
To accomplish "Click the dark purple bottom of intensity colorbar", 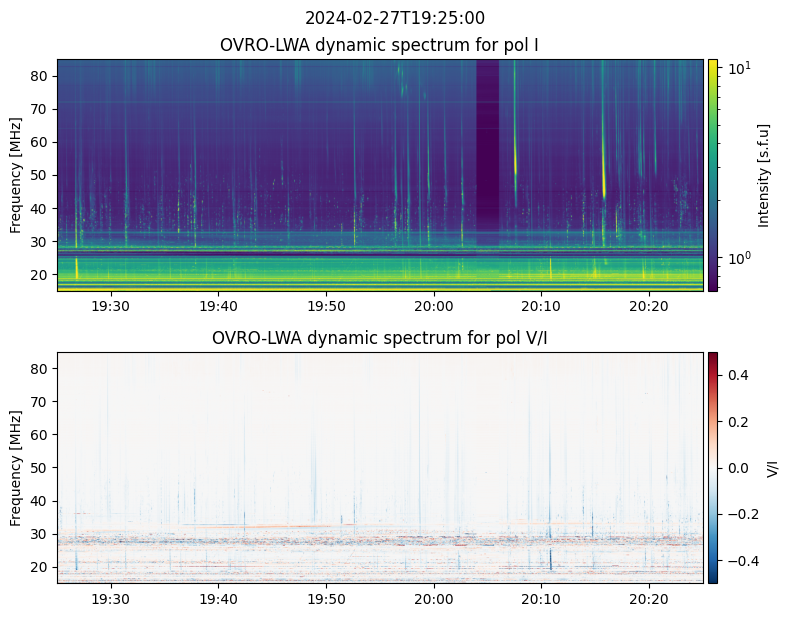I will (x=712, y=286).
